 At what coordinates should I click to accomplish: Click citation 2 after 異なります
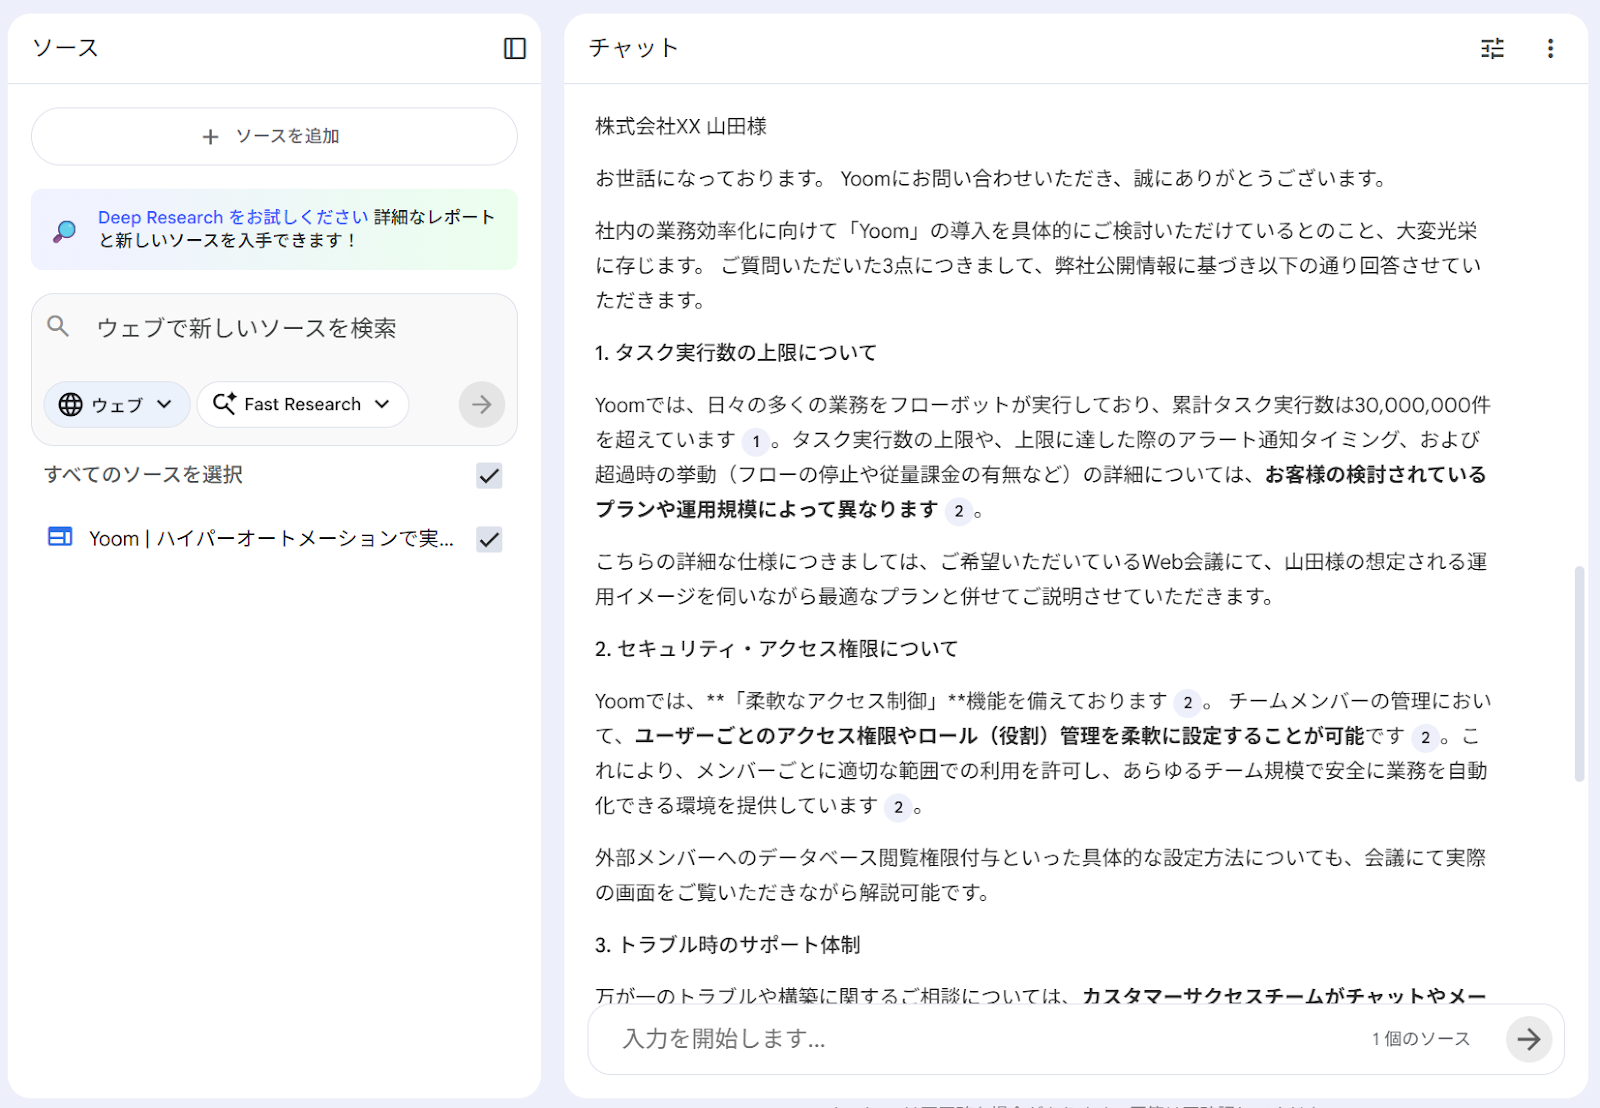958,511
